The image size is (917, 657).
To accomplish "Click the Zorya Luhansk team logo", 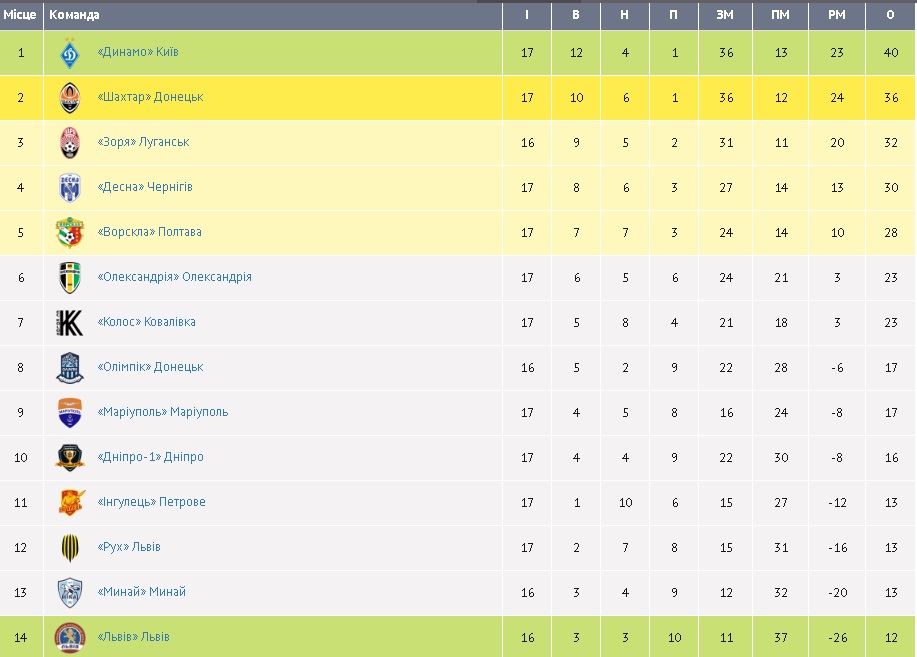I will pyautogui.click(x=70, y=142).
